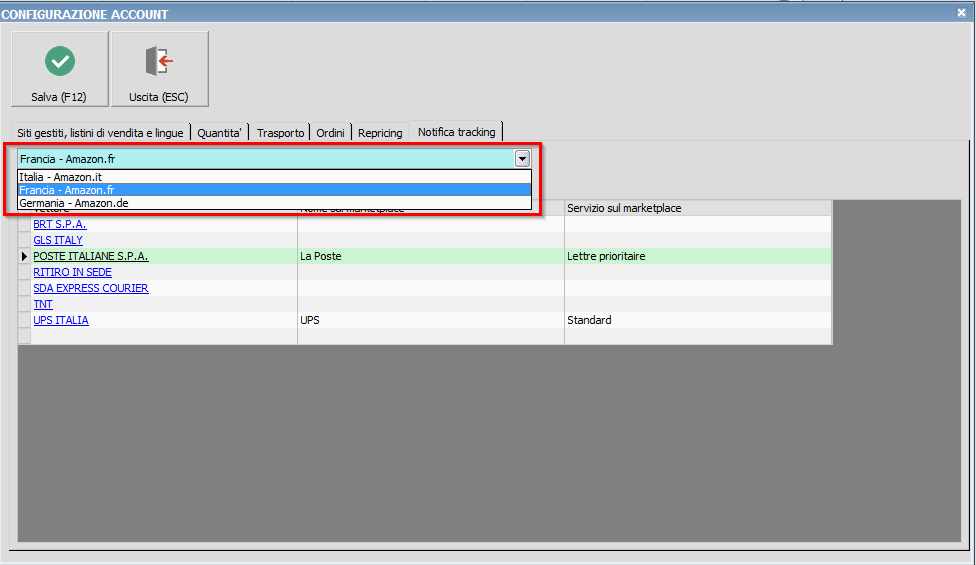Click the Servizio sul marketplace column header

[698, 208]
